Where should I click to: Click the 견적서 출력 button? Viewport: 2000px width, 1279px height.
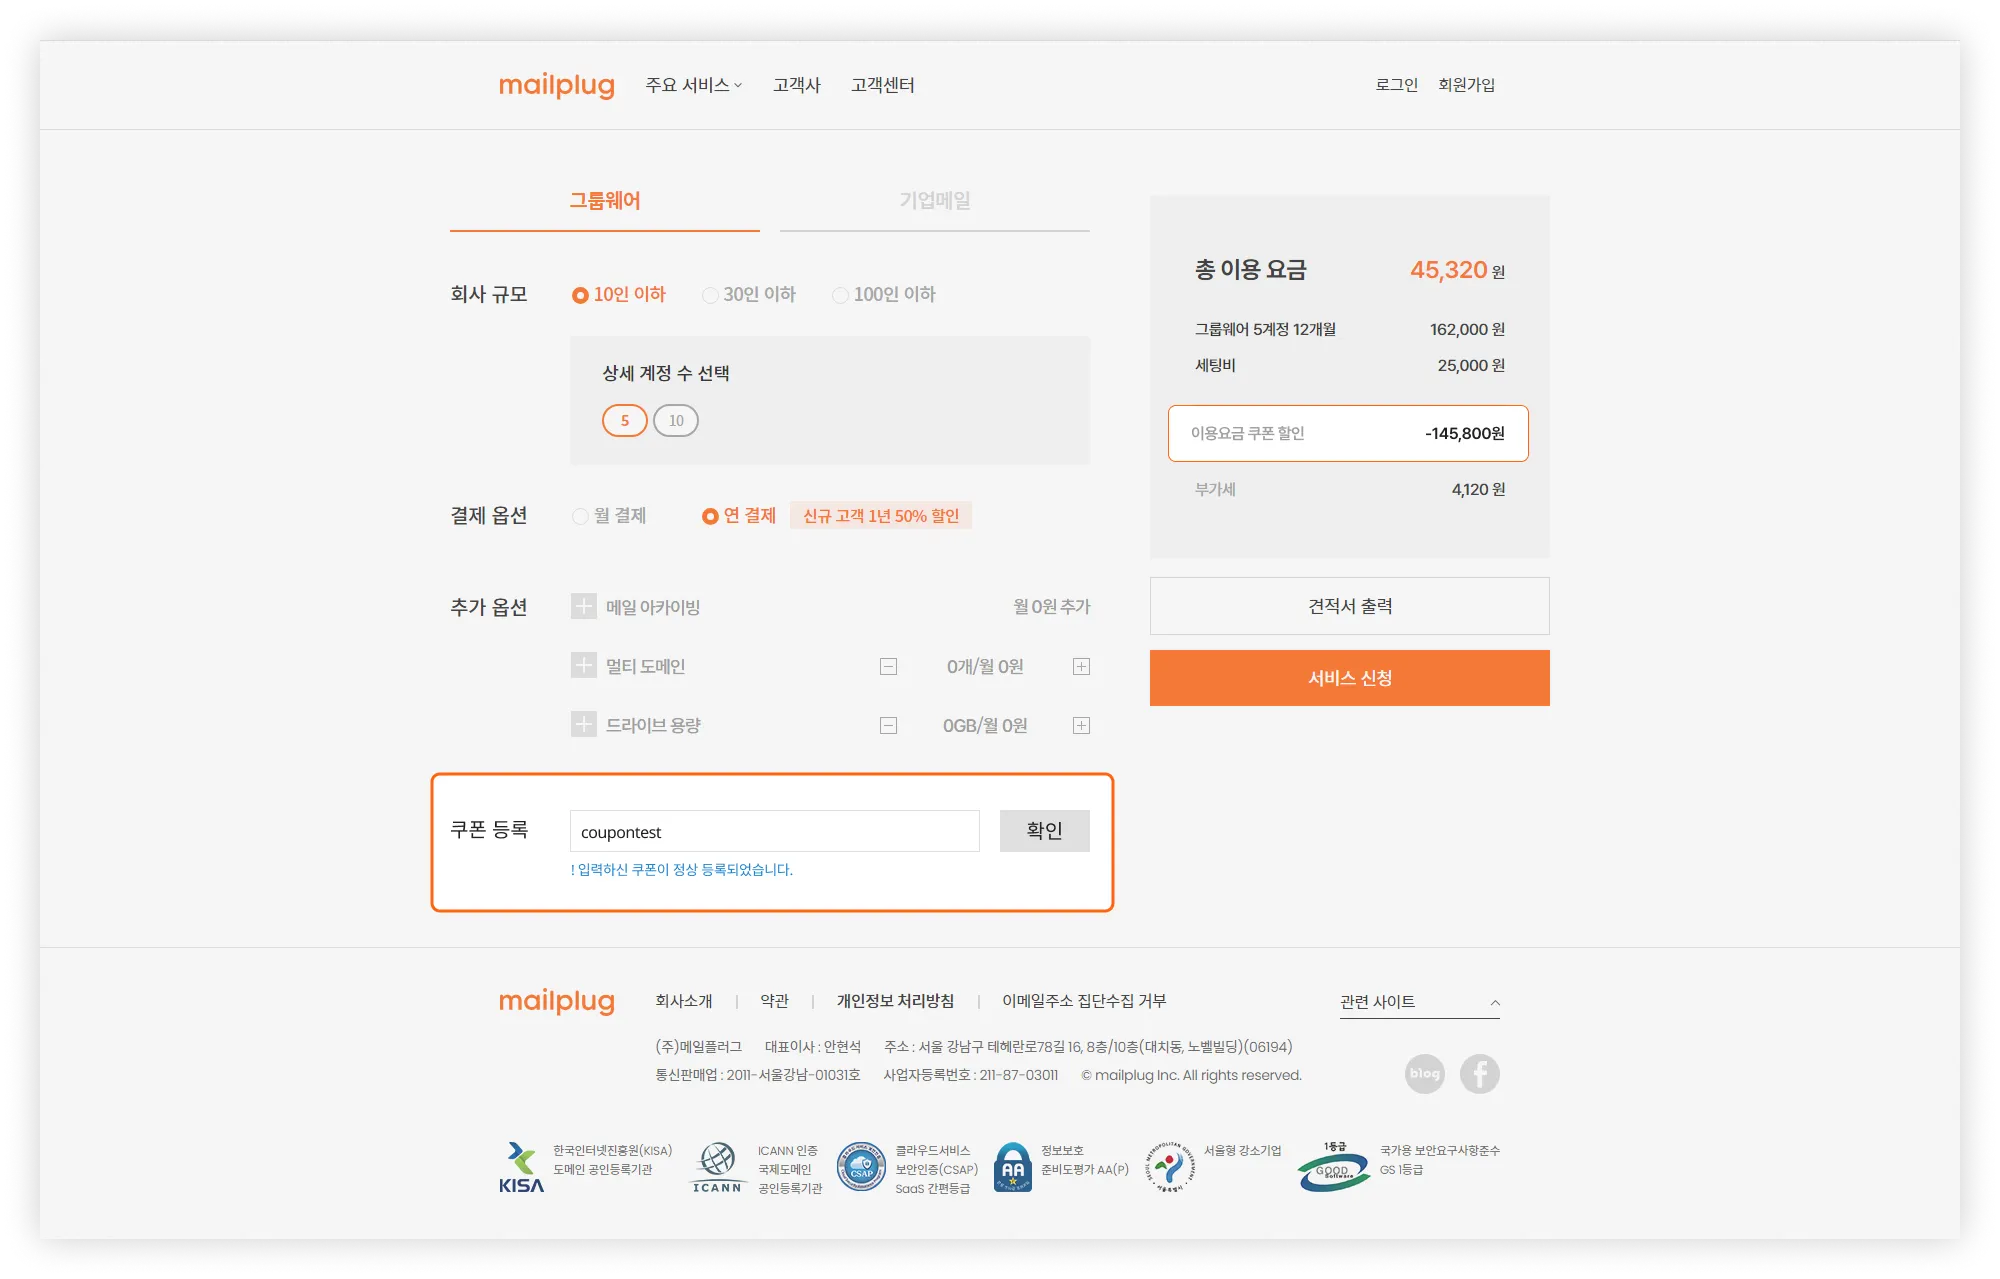(1349, 606)
